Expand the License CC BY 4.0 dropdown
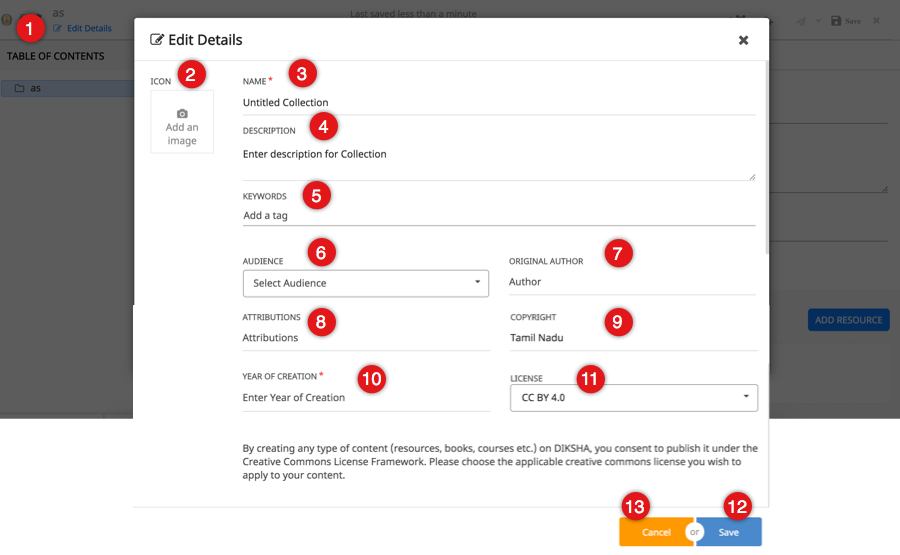The width and height of the screenshot is (900, 555). click(633, 397)
